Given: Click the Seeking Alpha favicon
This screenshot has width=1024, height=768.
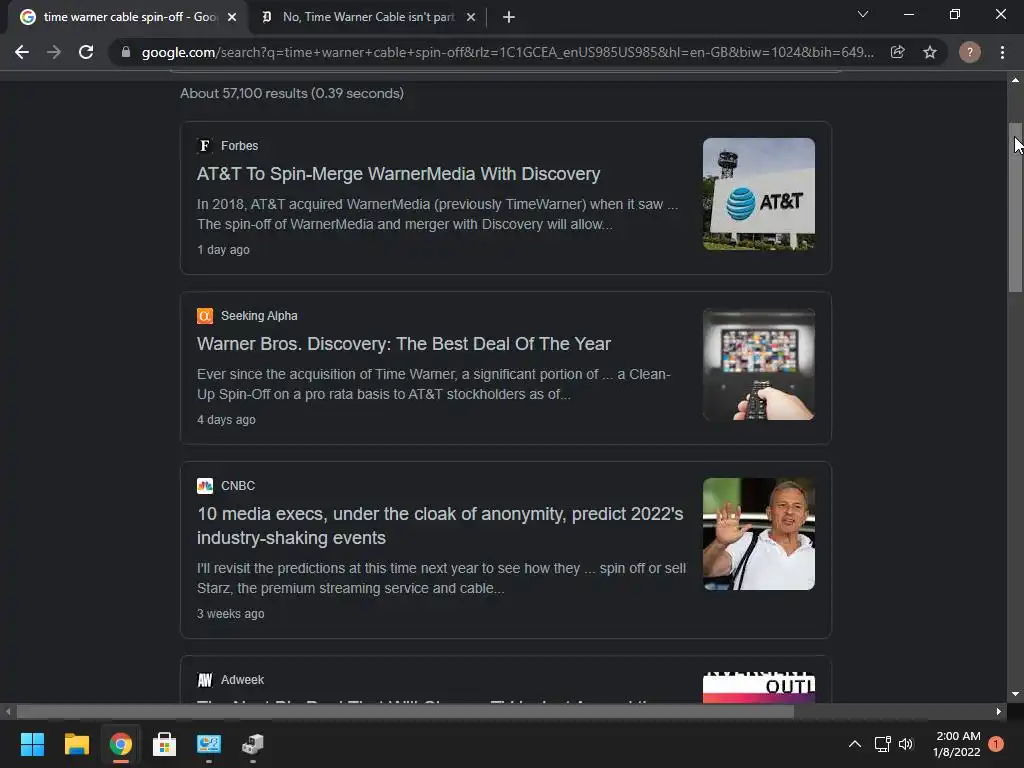Looking at the screenshot, I should (204, 316).
